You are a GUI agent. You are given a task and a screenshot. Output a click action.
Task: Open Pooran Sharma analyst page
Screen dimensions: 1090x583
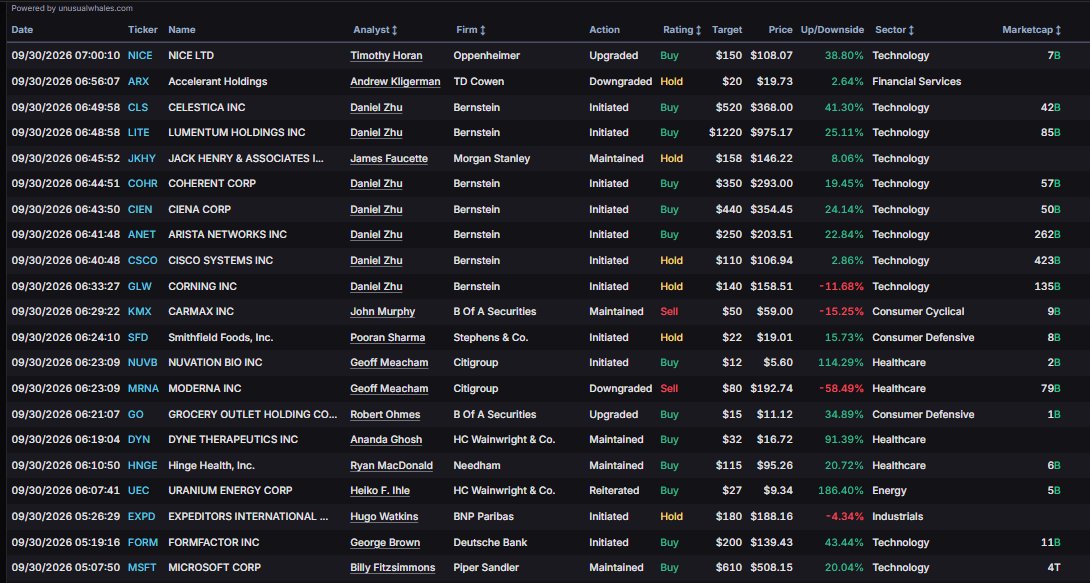pyautogui.click(x=387, y=337)
